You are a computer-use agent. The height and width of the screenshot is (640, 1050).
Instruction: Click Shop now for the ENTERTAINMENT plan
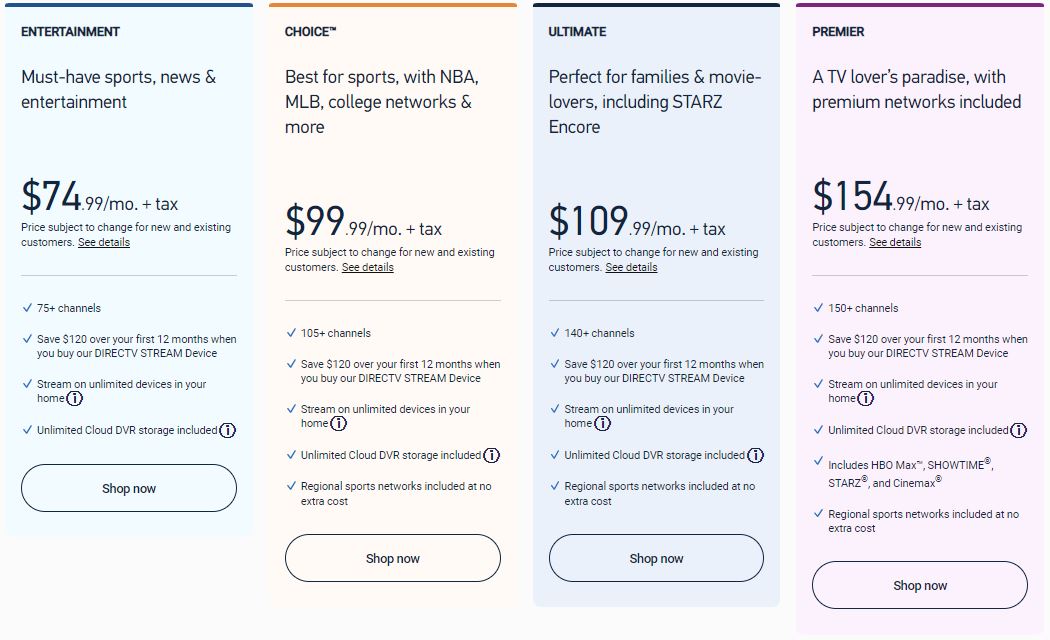pos(128,488)
